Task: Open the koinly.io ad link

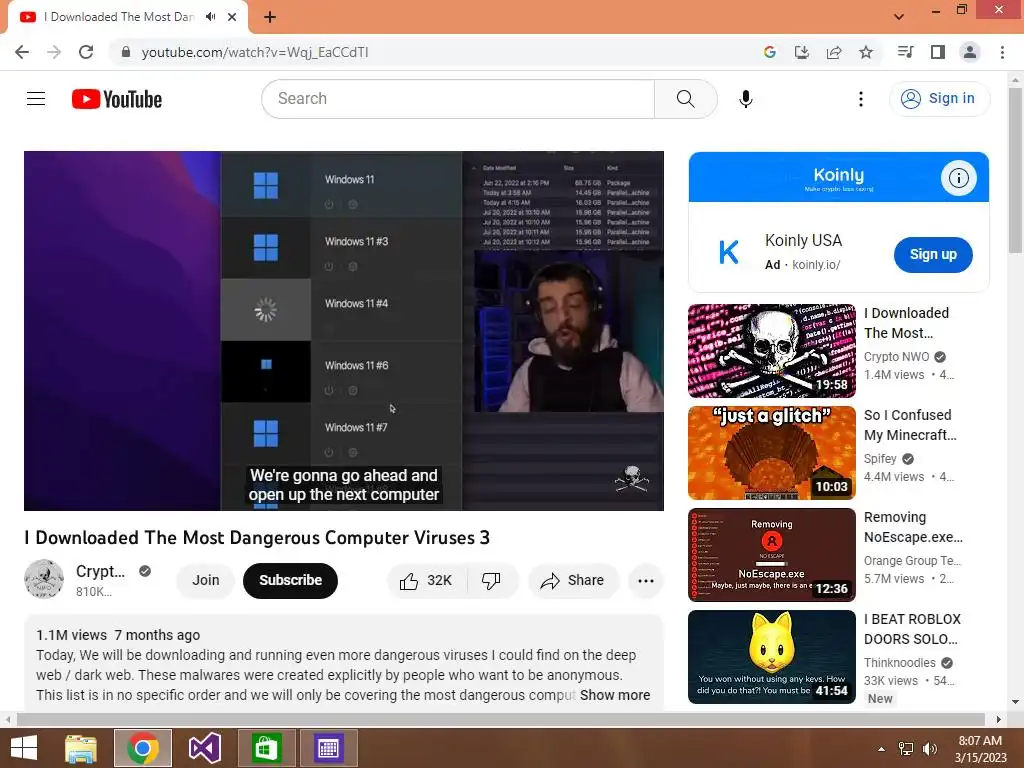Action: point(816,264)
